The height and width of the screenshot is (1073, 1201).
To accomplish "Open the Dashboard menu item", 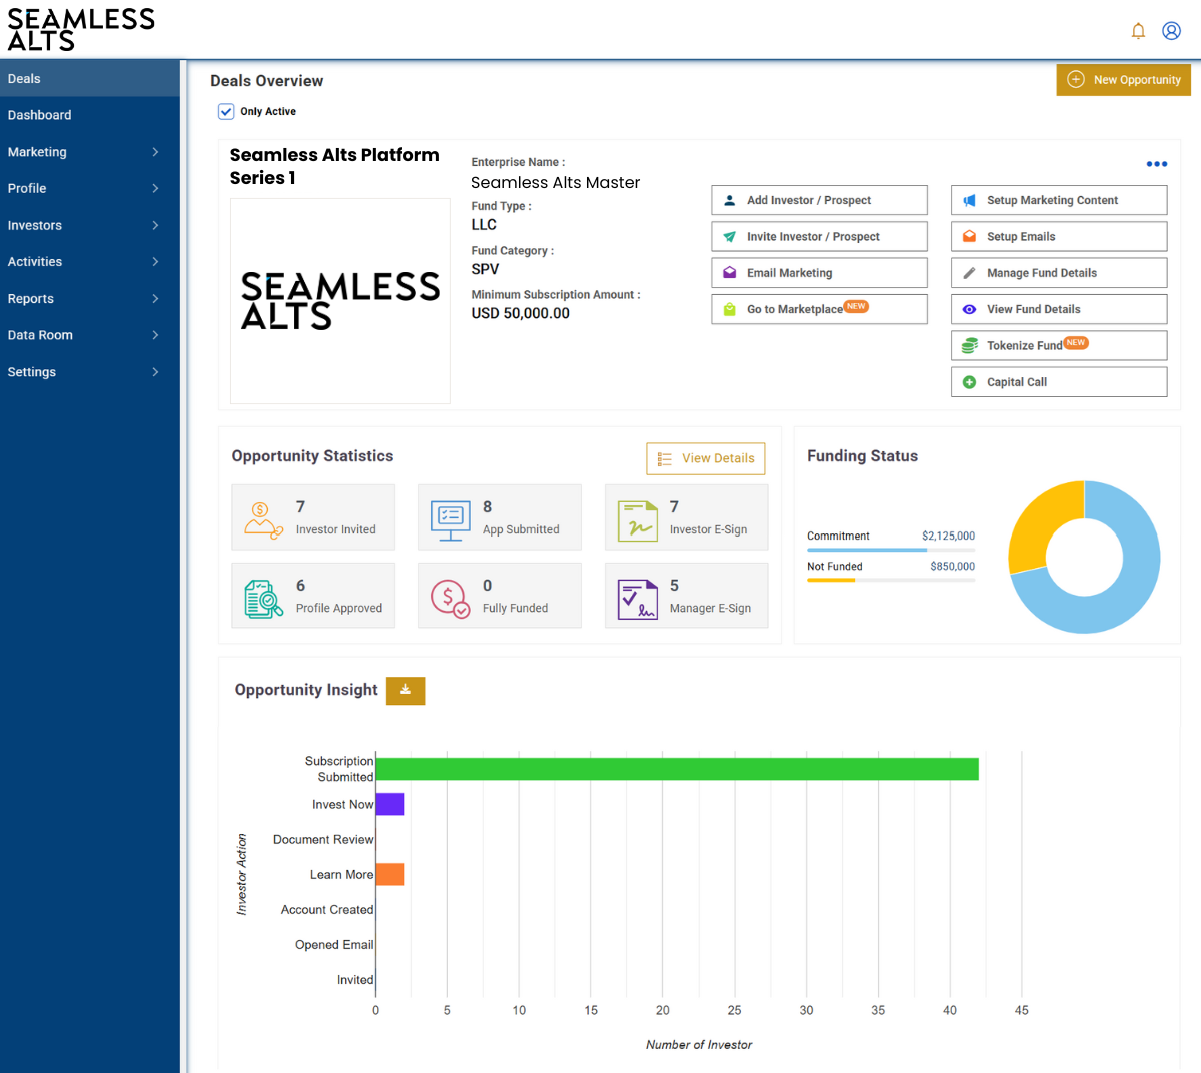I will tap(40, 115).
